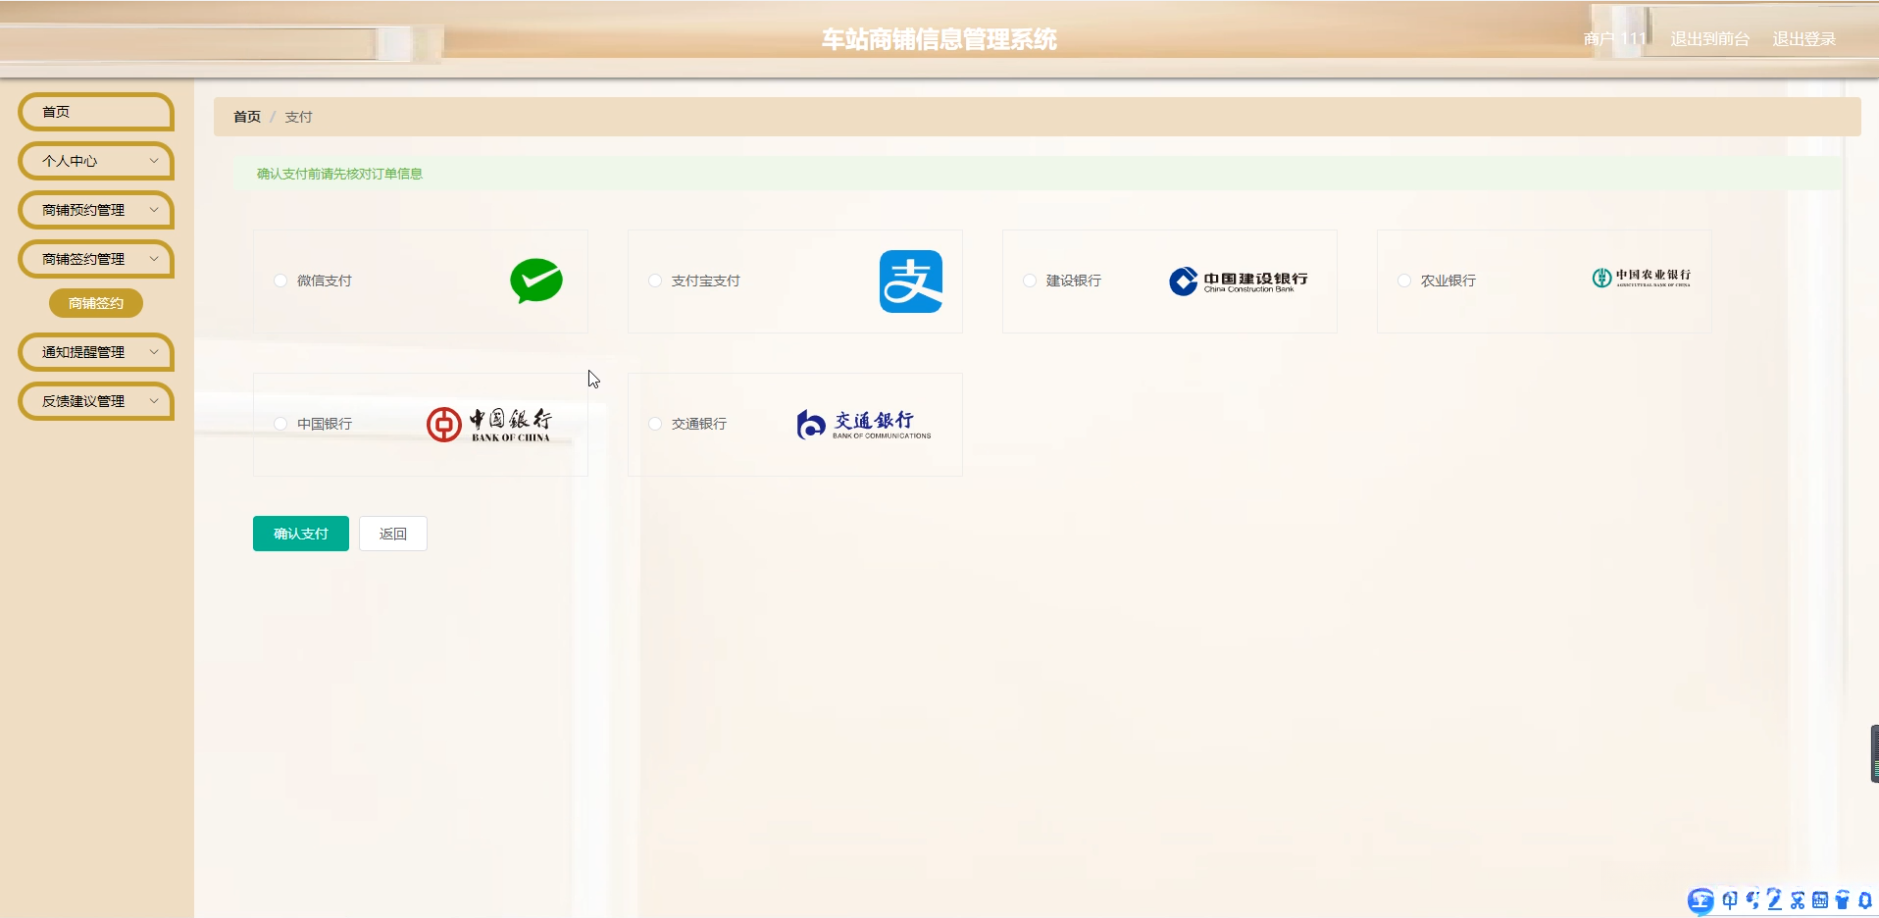
Task: Open the shirt skin icon in input toolbar
Action: click(1842, 900)
